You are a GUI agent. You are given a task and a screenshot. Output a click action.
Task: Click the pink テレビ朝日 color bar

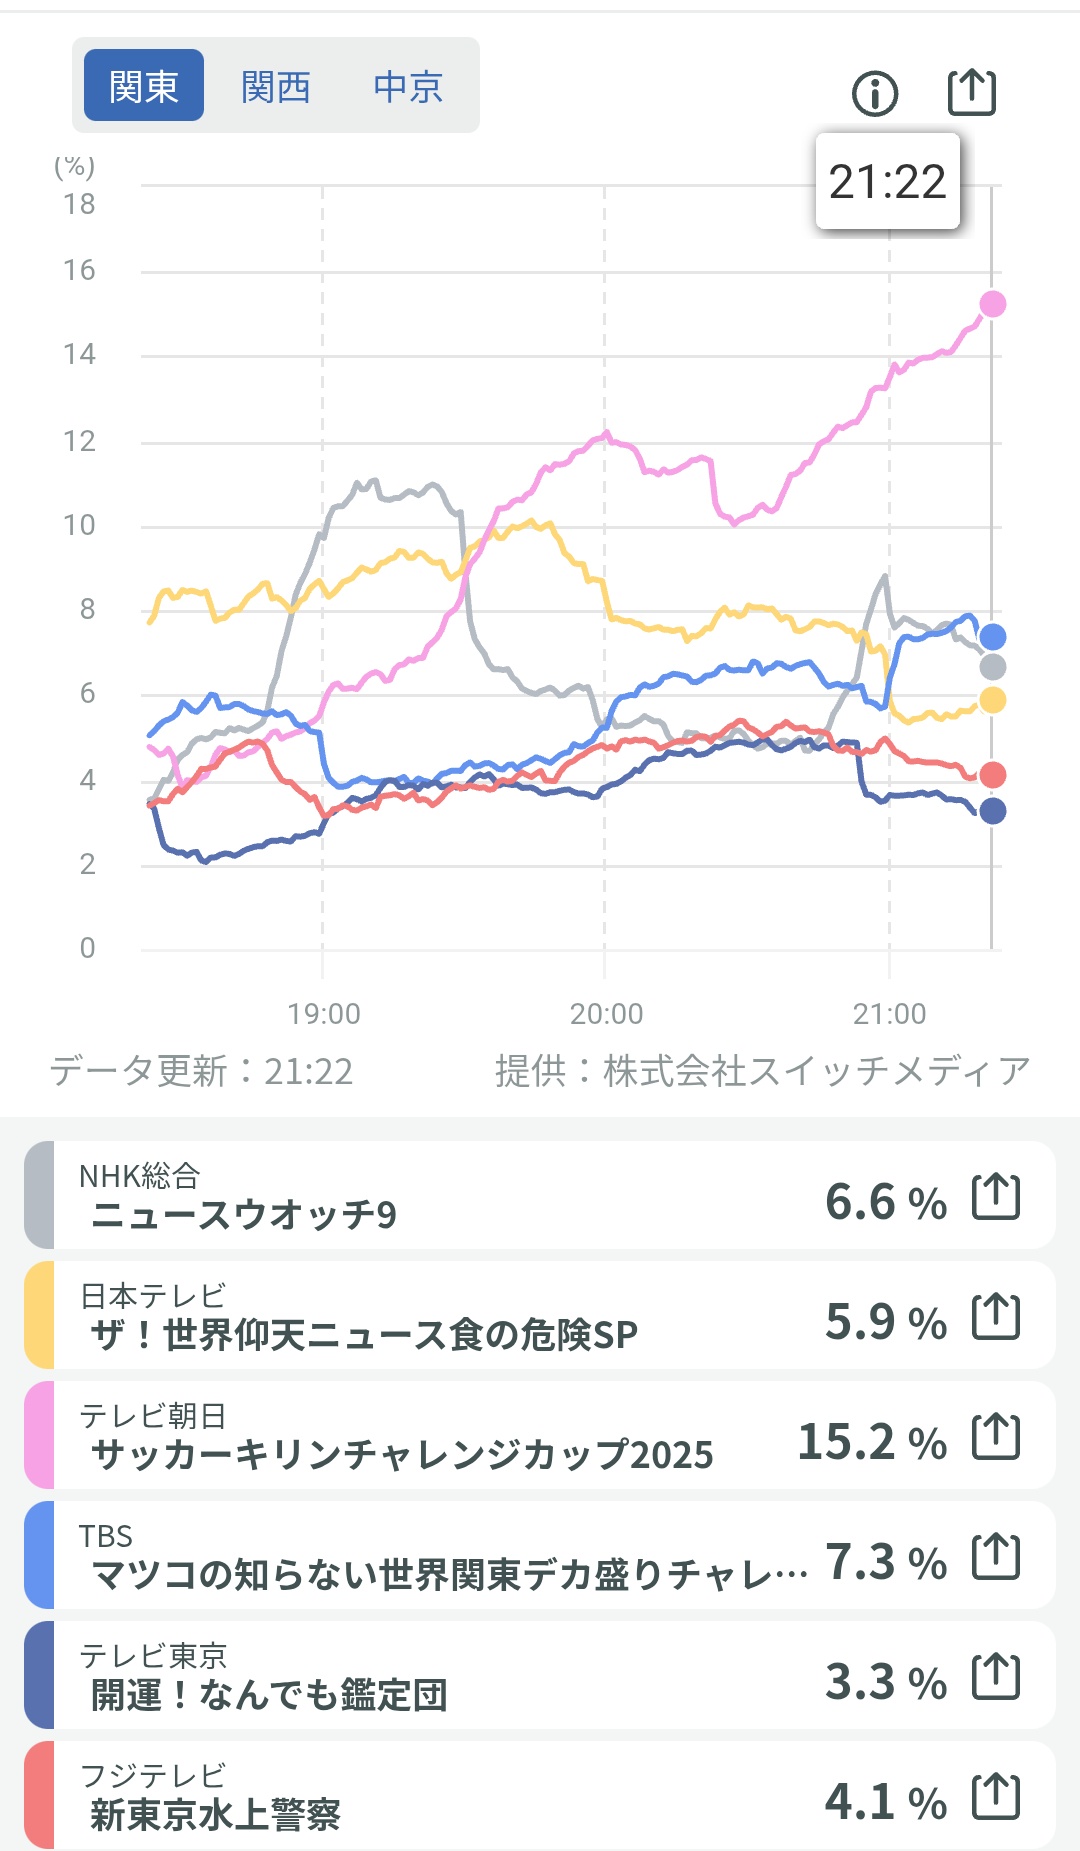(x=39, y=1435)
